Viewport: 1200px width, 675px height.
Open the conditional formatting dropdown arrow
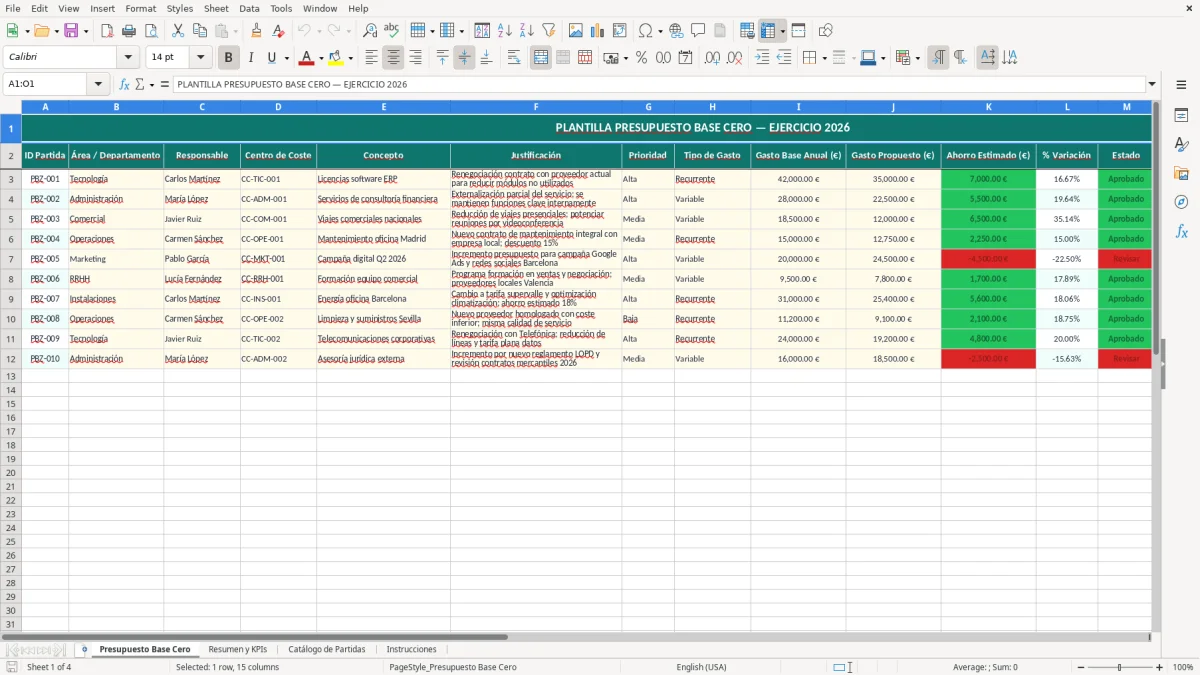click(x=918, y=58)
